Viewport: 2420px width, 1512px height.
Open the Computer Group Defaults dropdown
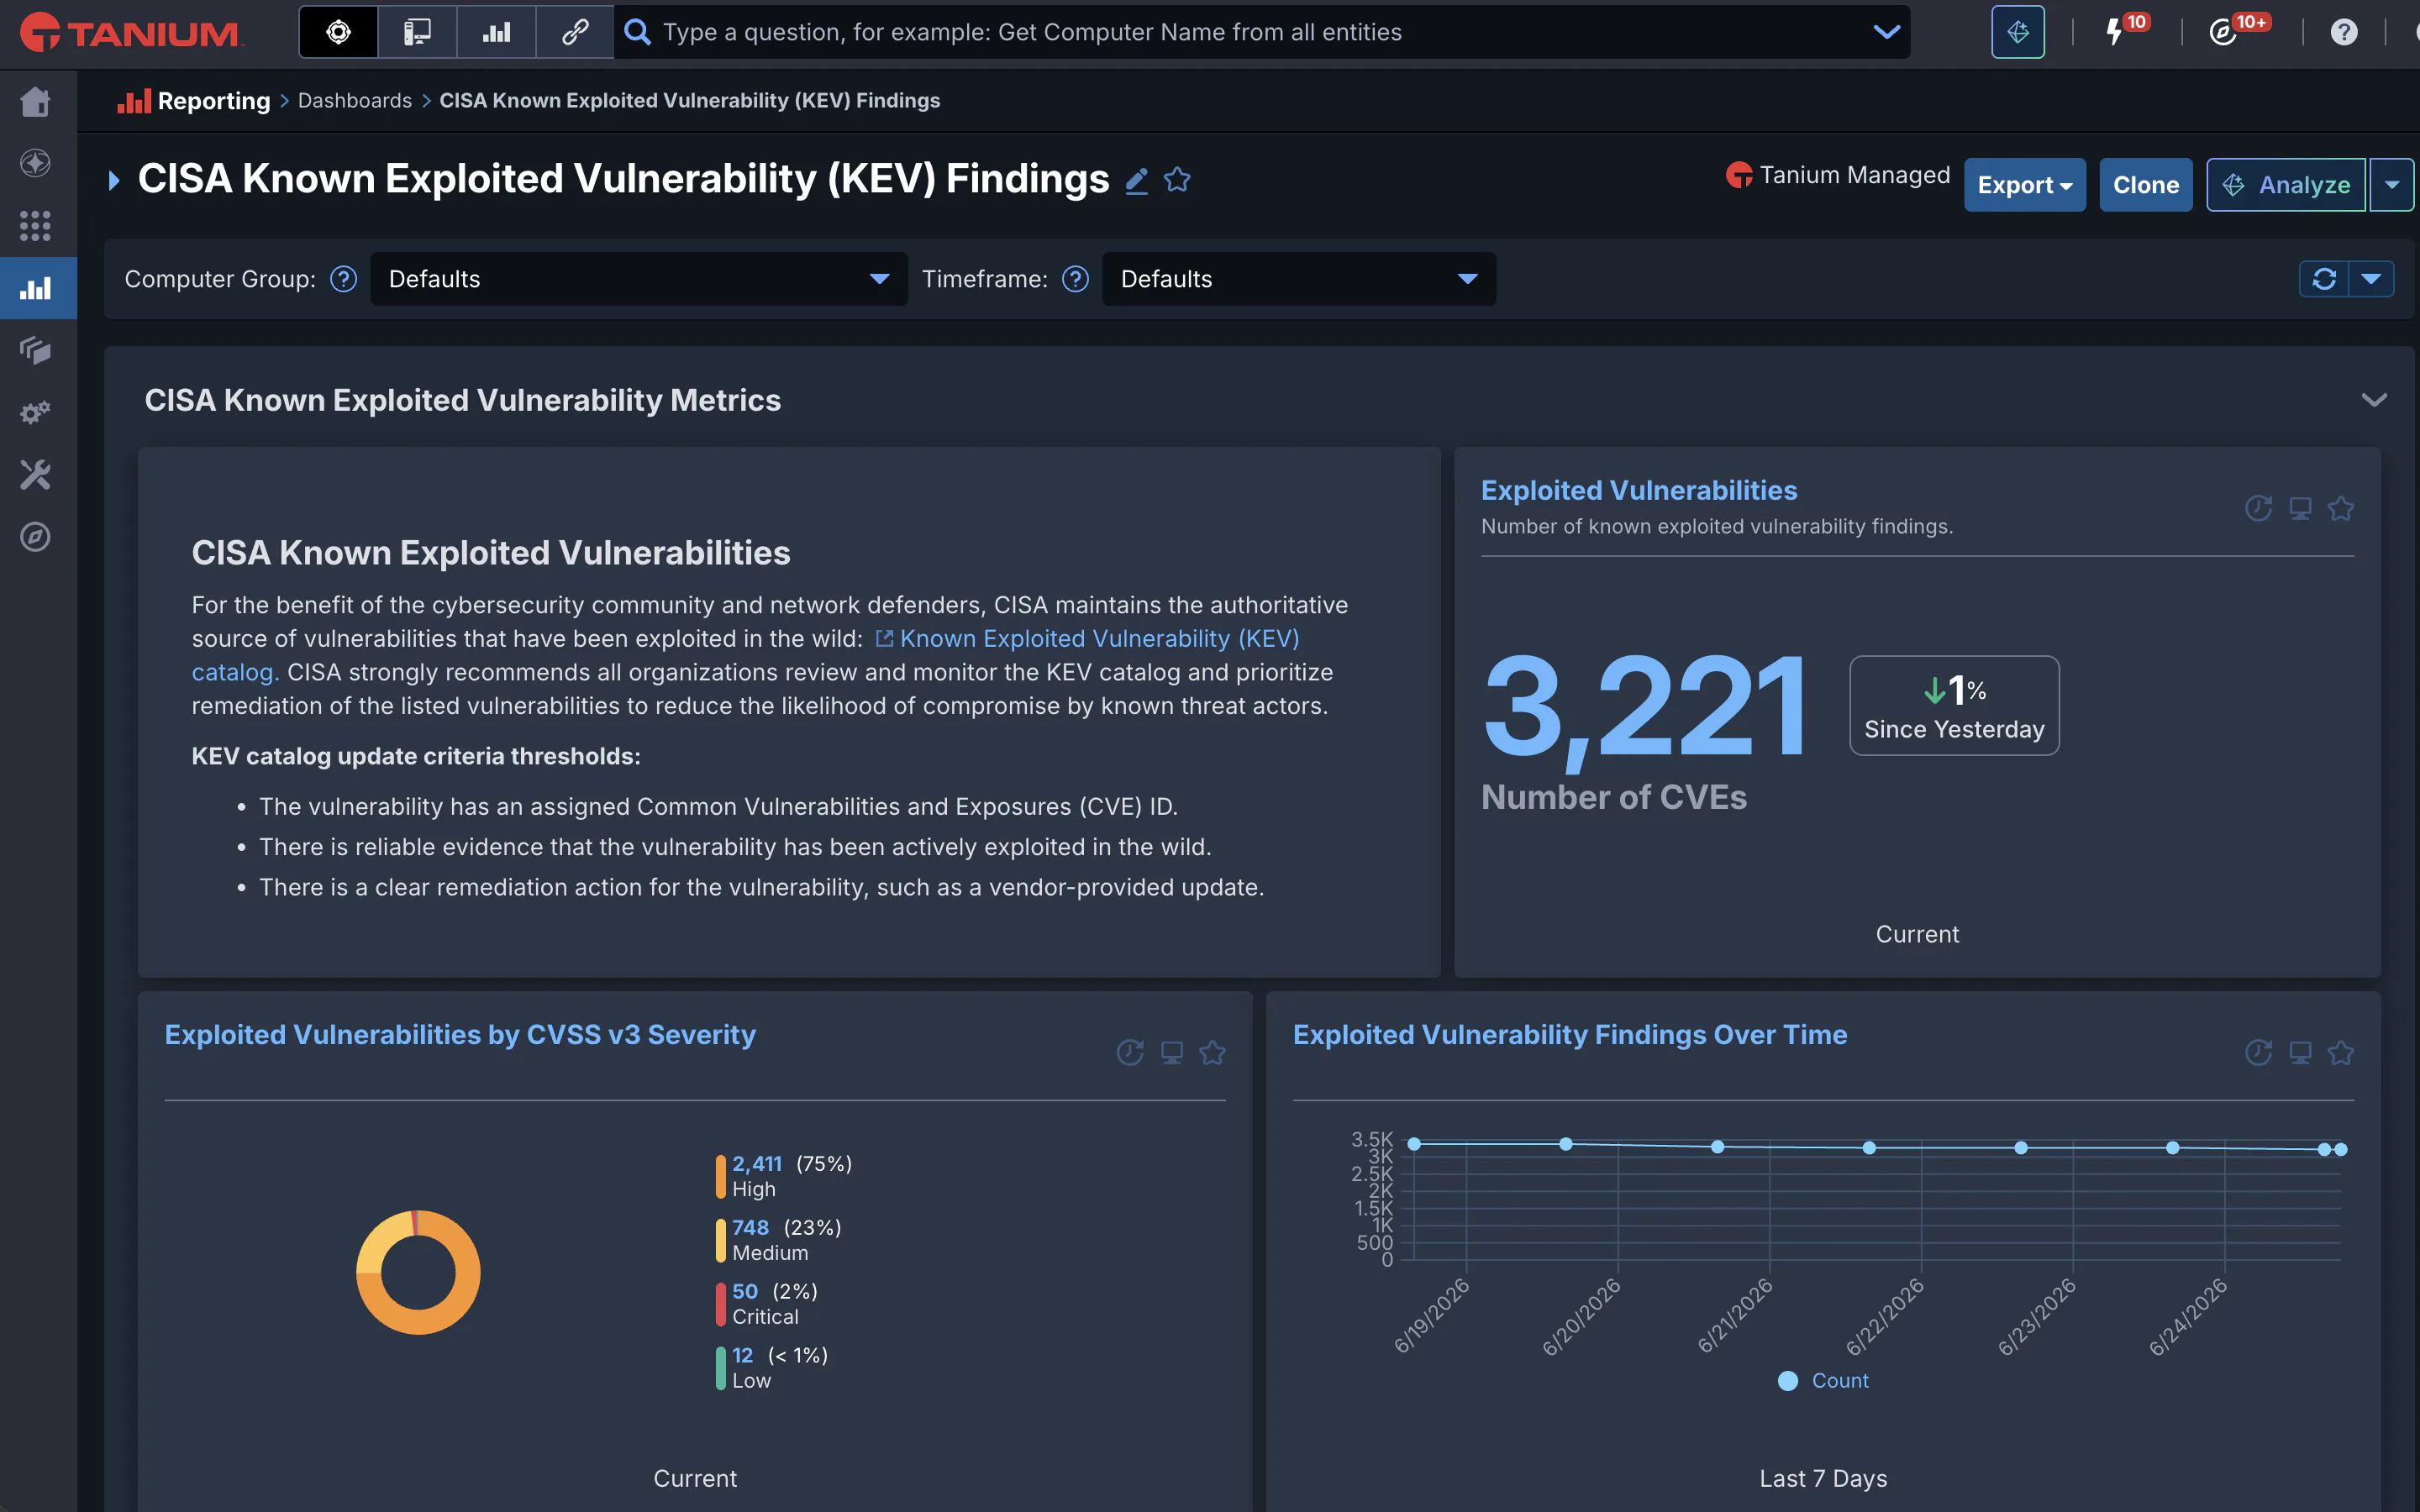[638, 279]
